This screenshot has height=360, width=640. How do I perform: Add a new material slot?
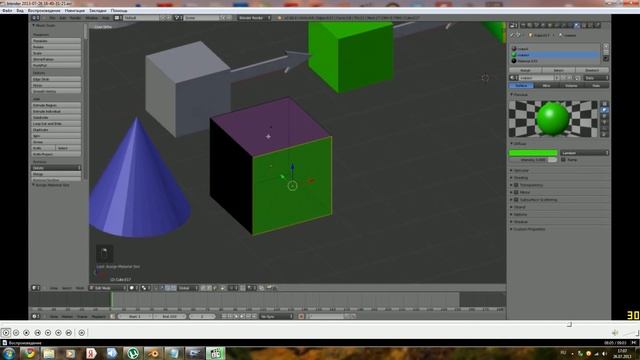point(606,46)
